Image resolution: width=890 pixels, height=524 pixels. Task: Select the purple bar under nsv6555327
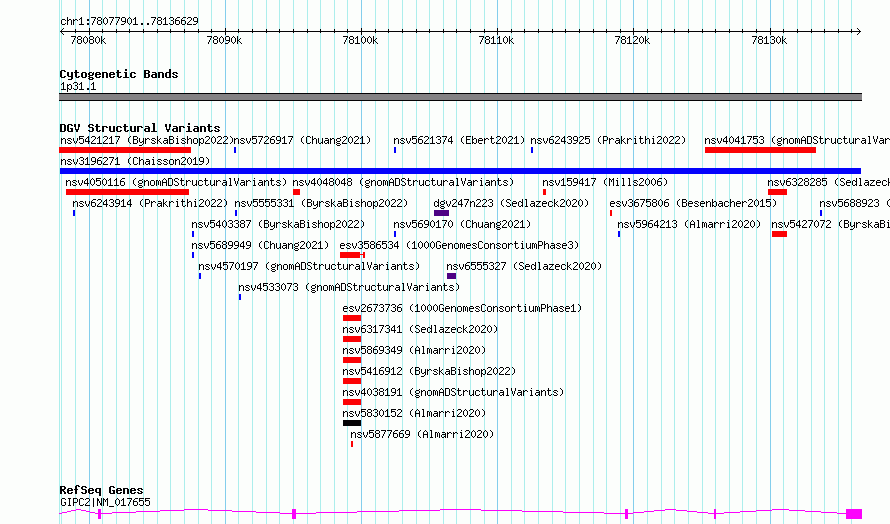[451, 276]
